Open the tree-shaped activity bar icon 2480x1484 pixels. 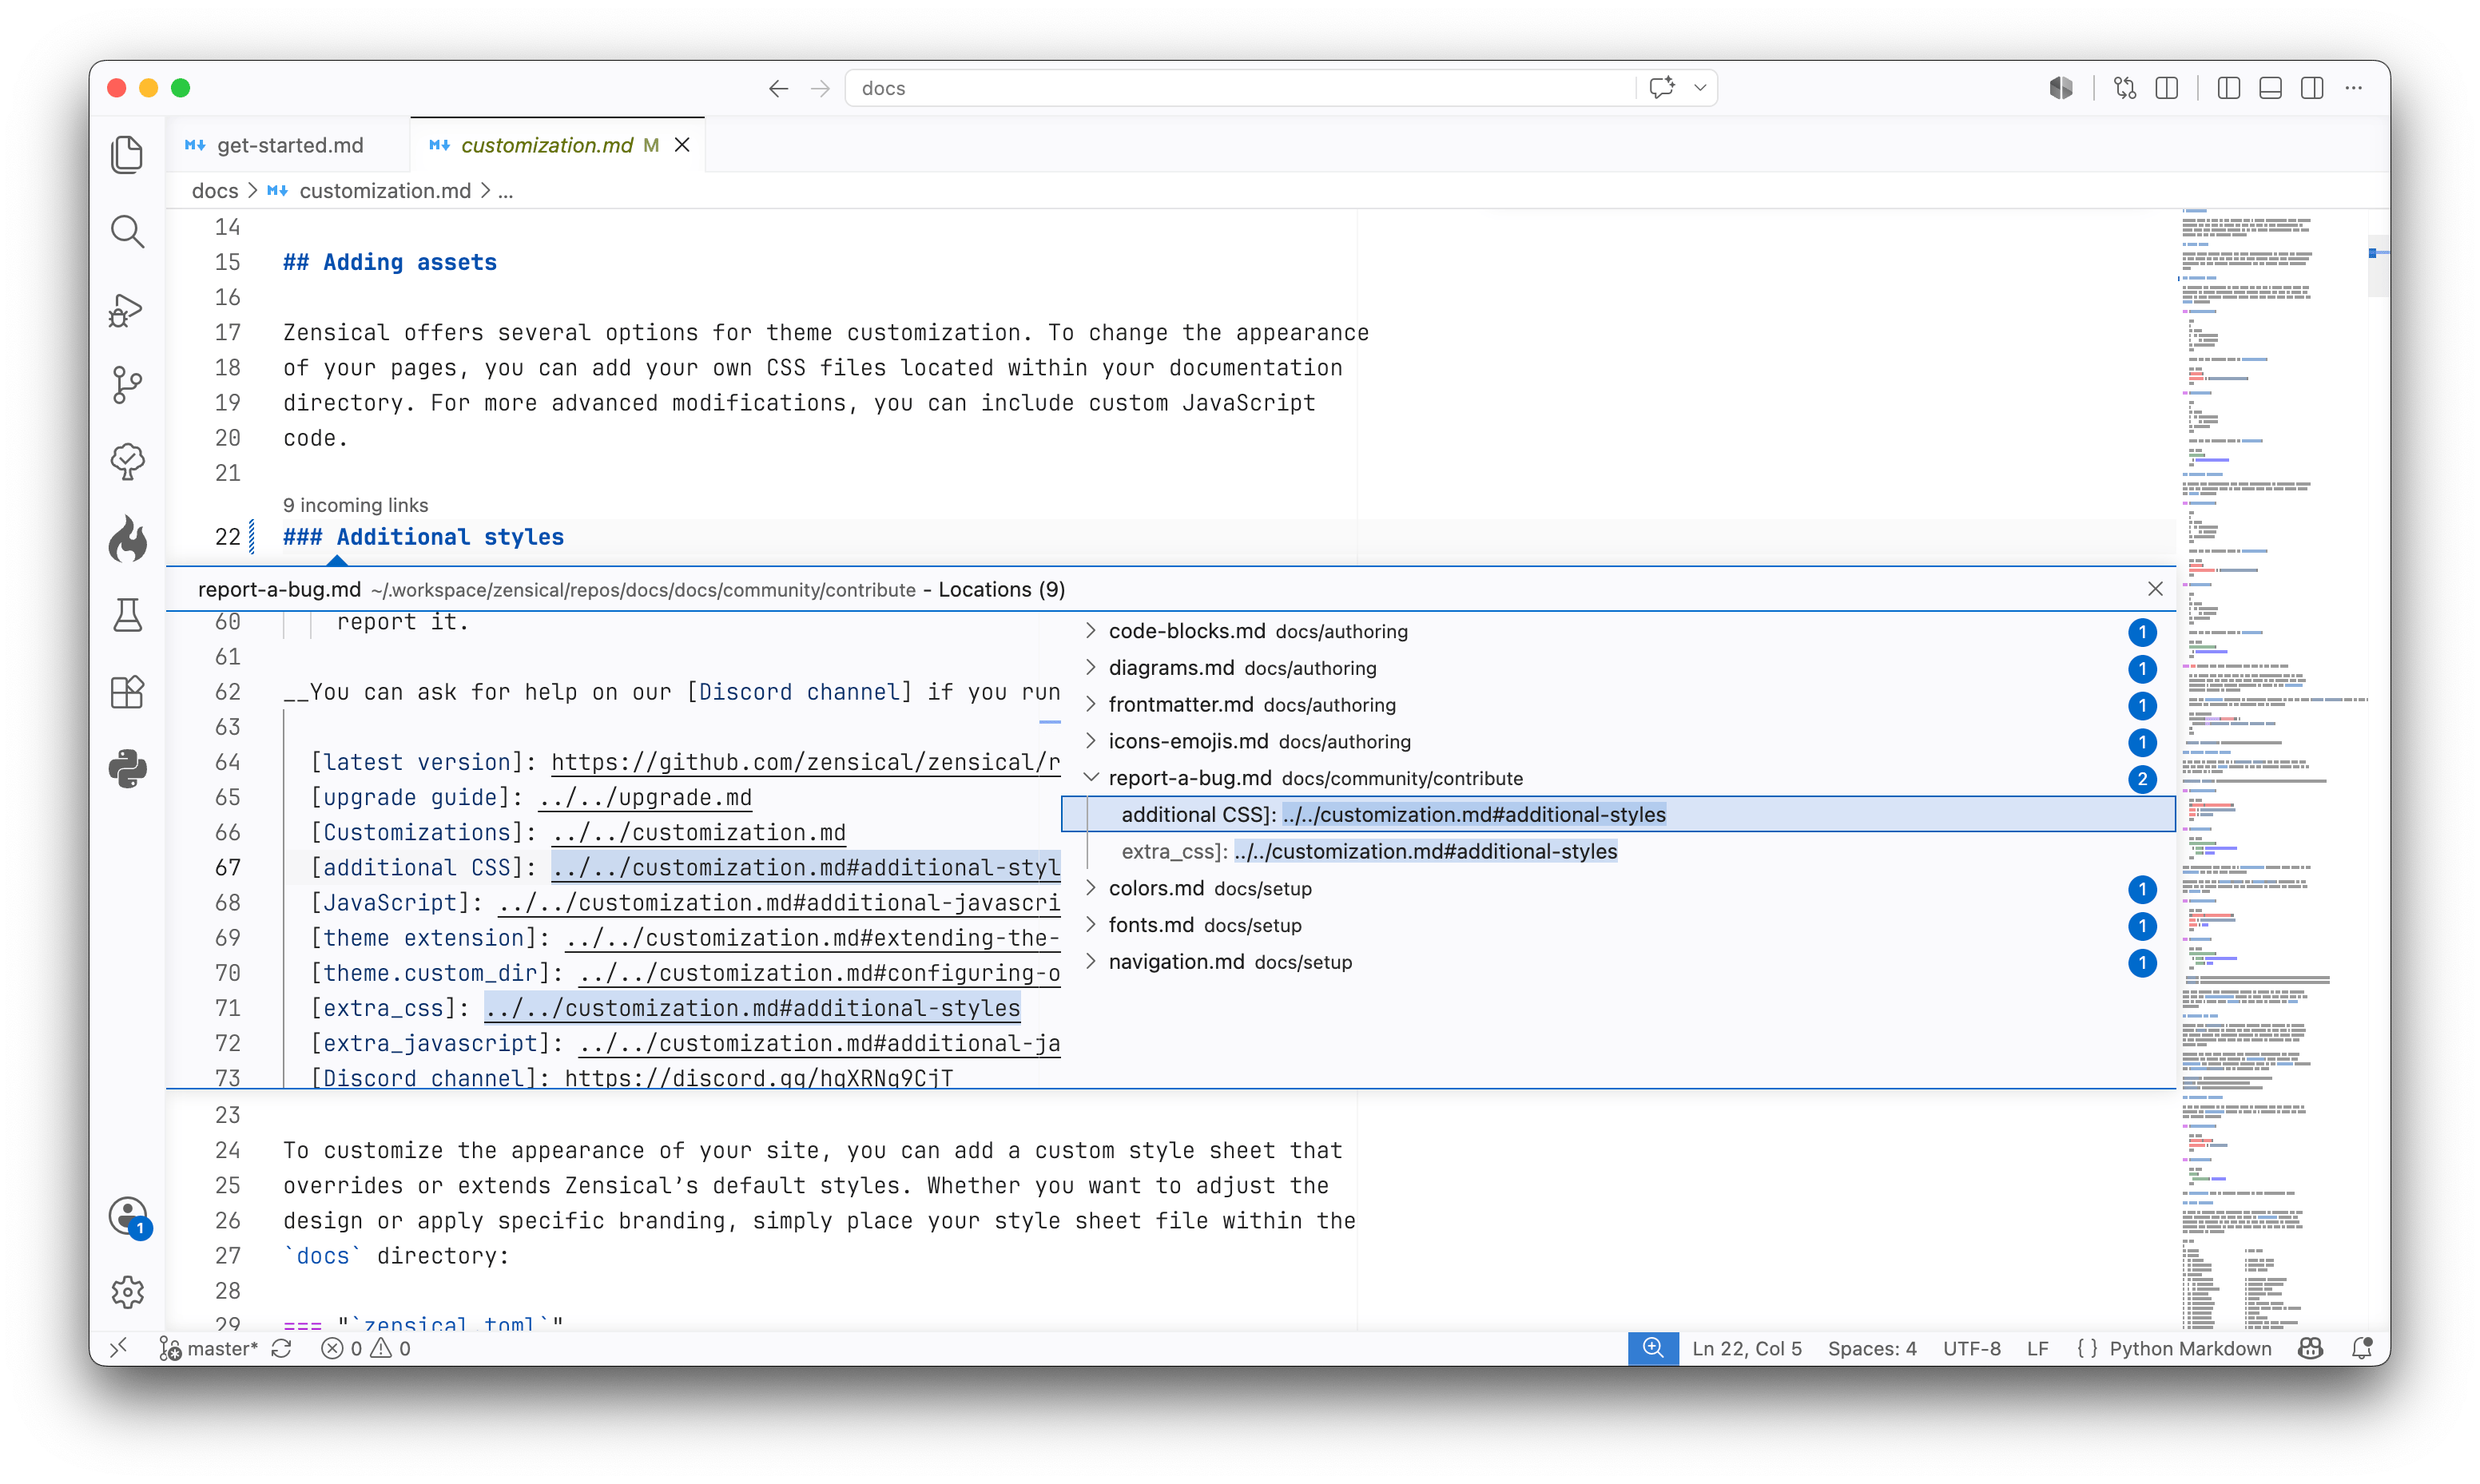pyautogui.click(x=127, y=462)
